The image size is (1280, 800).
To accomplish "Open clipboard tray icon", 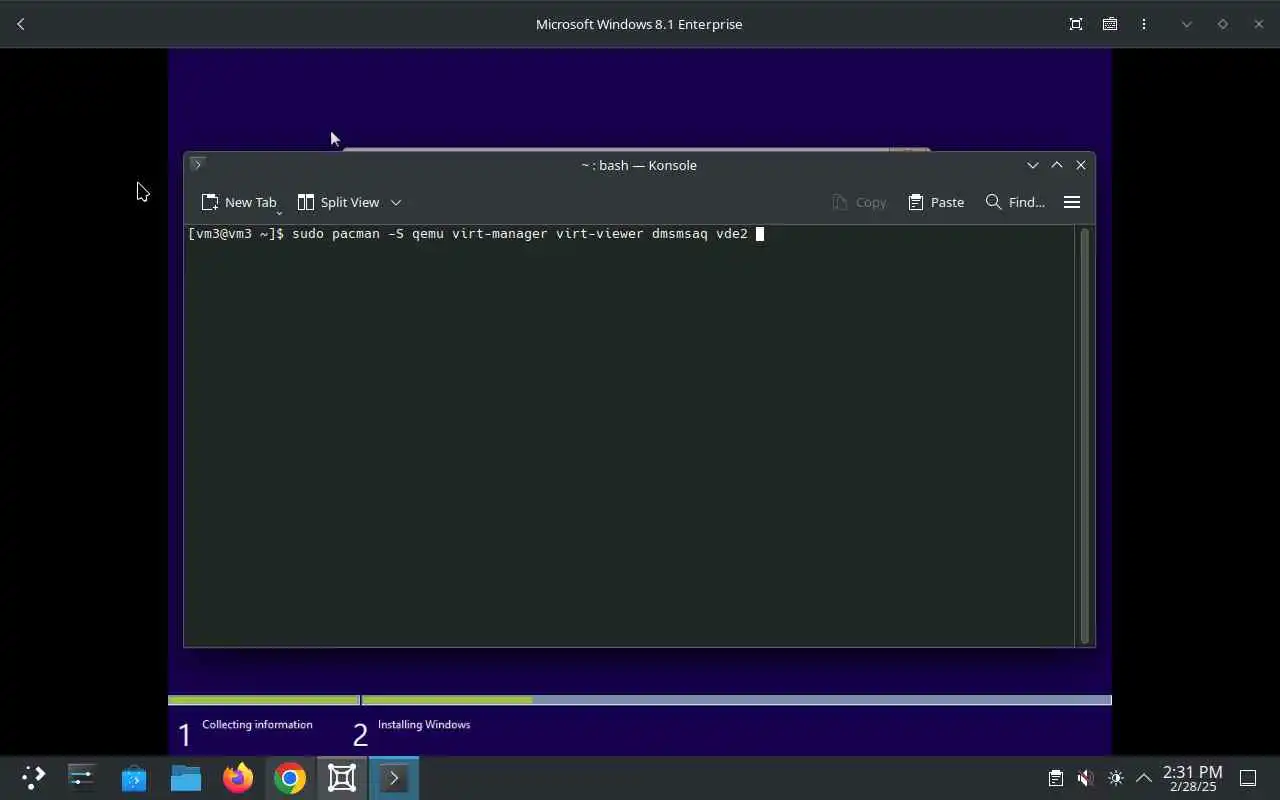I will click(1056, 778).
